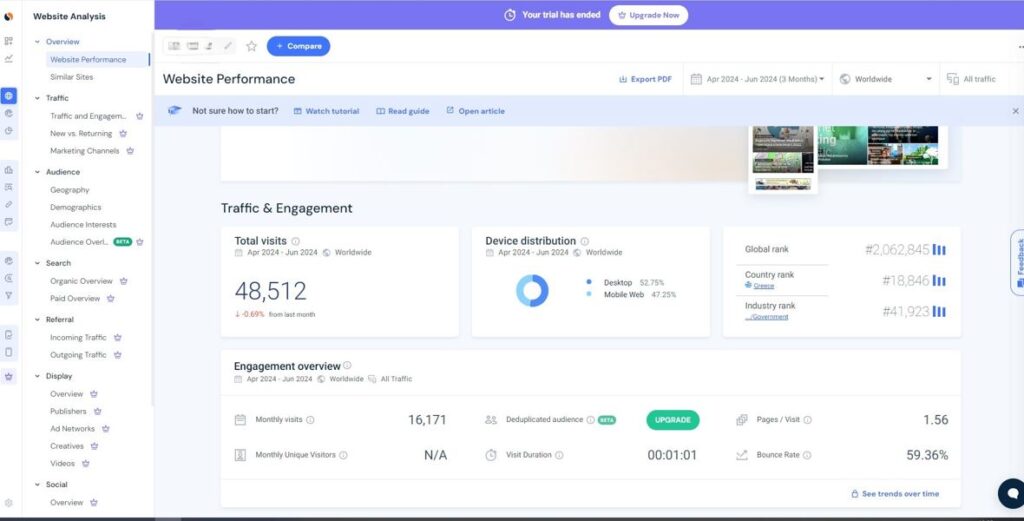
Task: Click the Greece country rank link
Action: (x=764, y=286)
